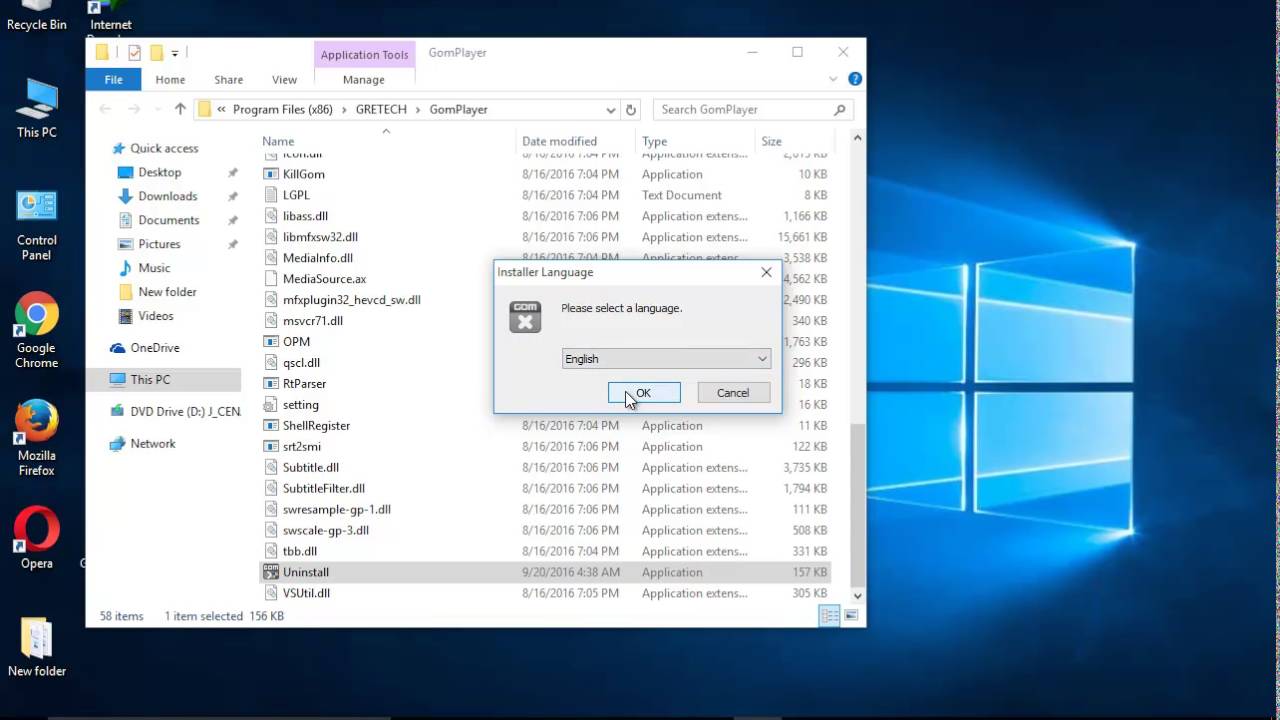1280x720 pixels.
Task: Open Desktop in Quick access
Action: [x=160, y=172]
